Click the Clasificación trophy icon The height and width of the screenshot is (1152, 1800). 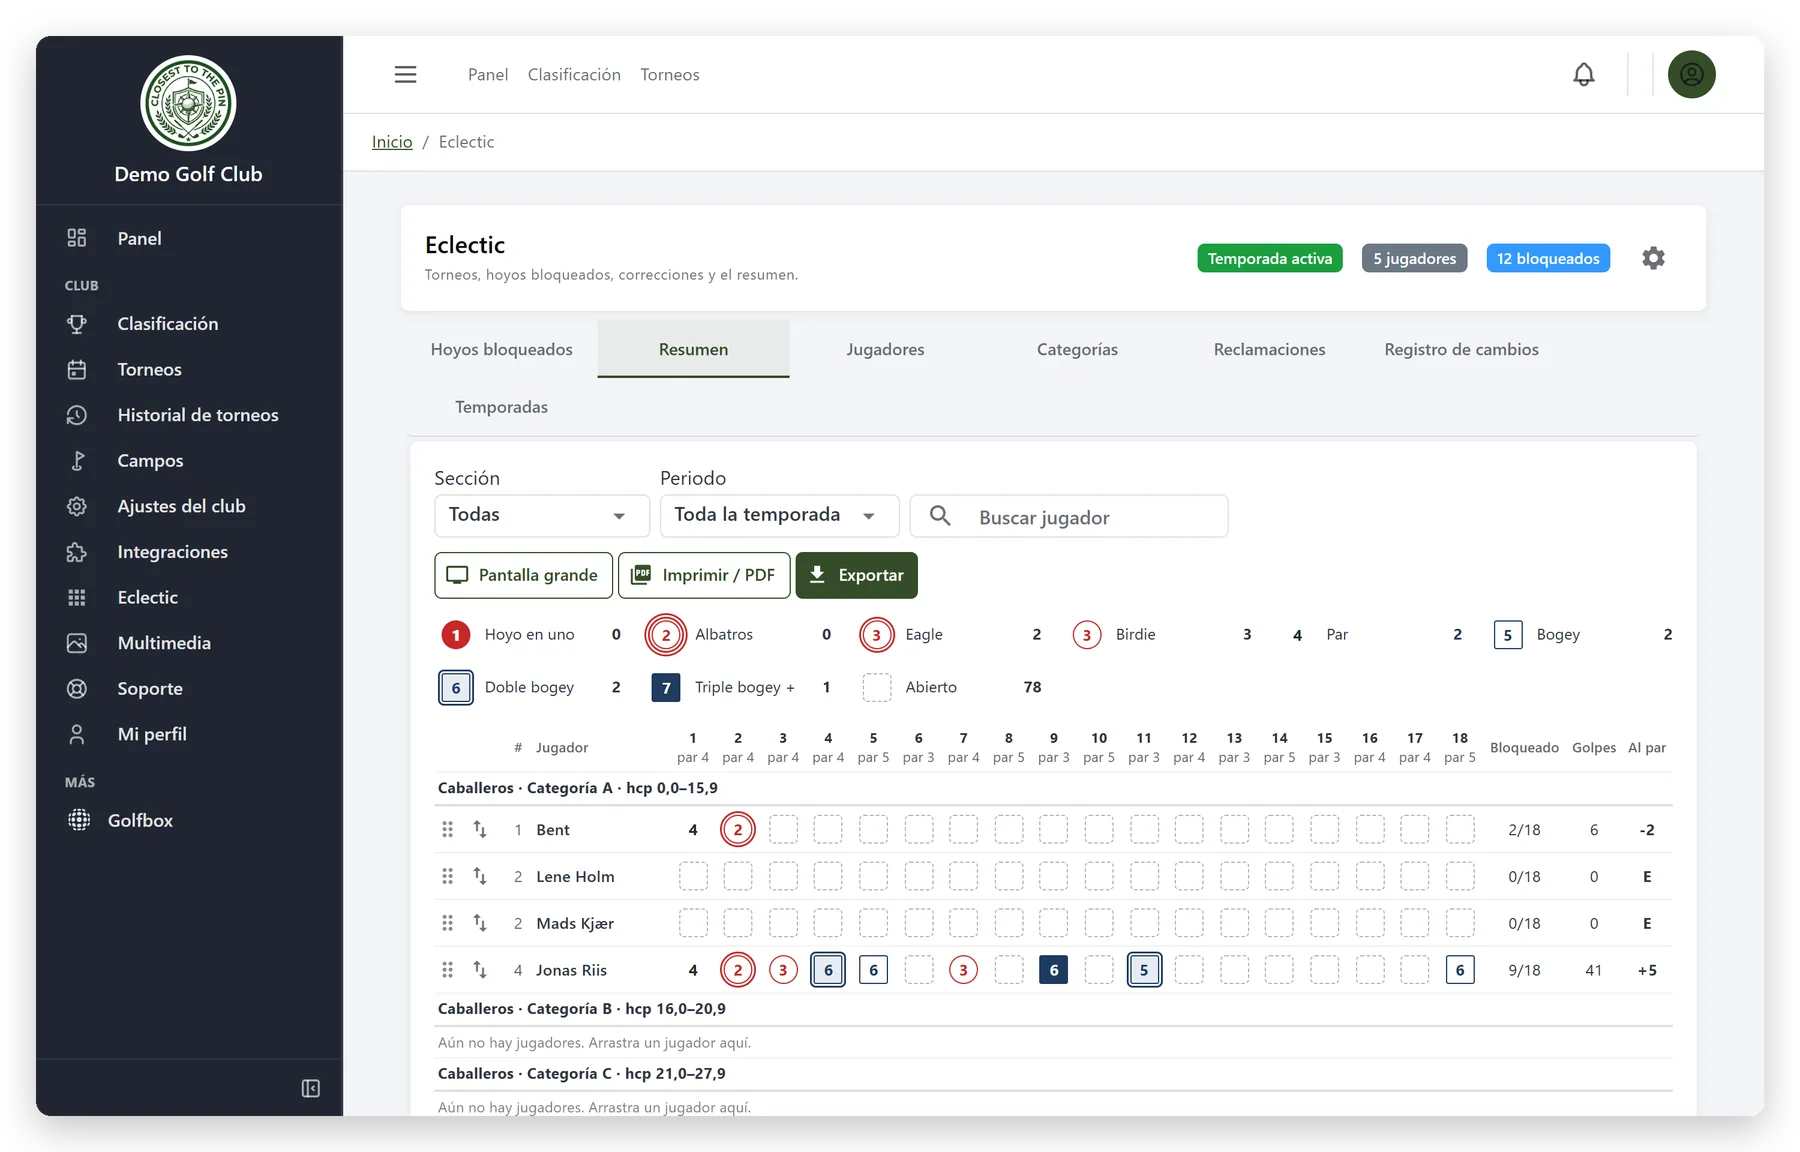[77, 324]
